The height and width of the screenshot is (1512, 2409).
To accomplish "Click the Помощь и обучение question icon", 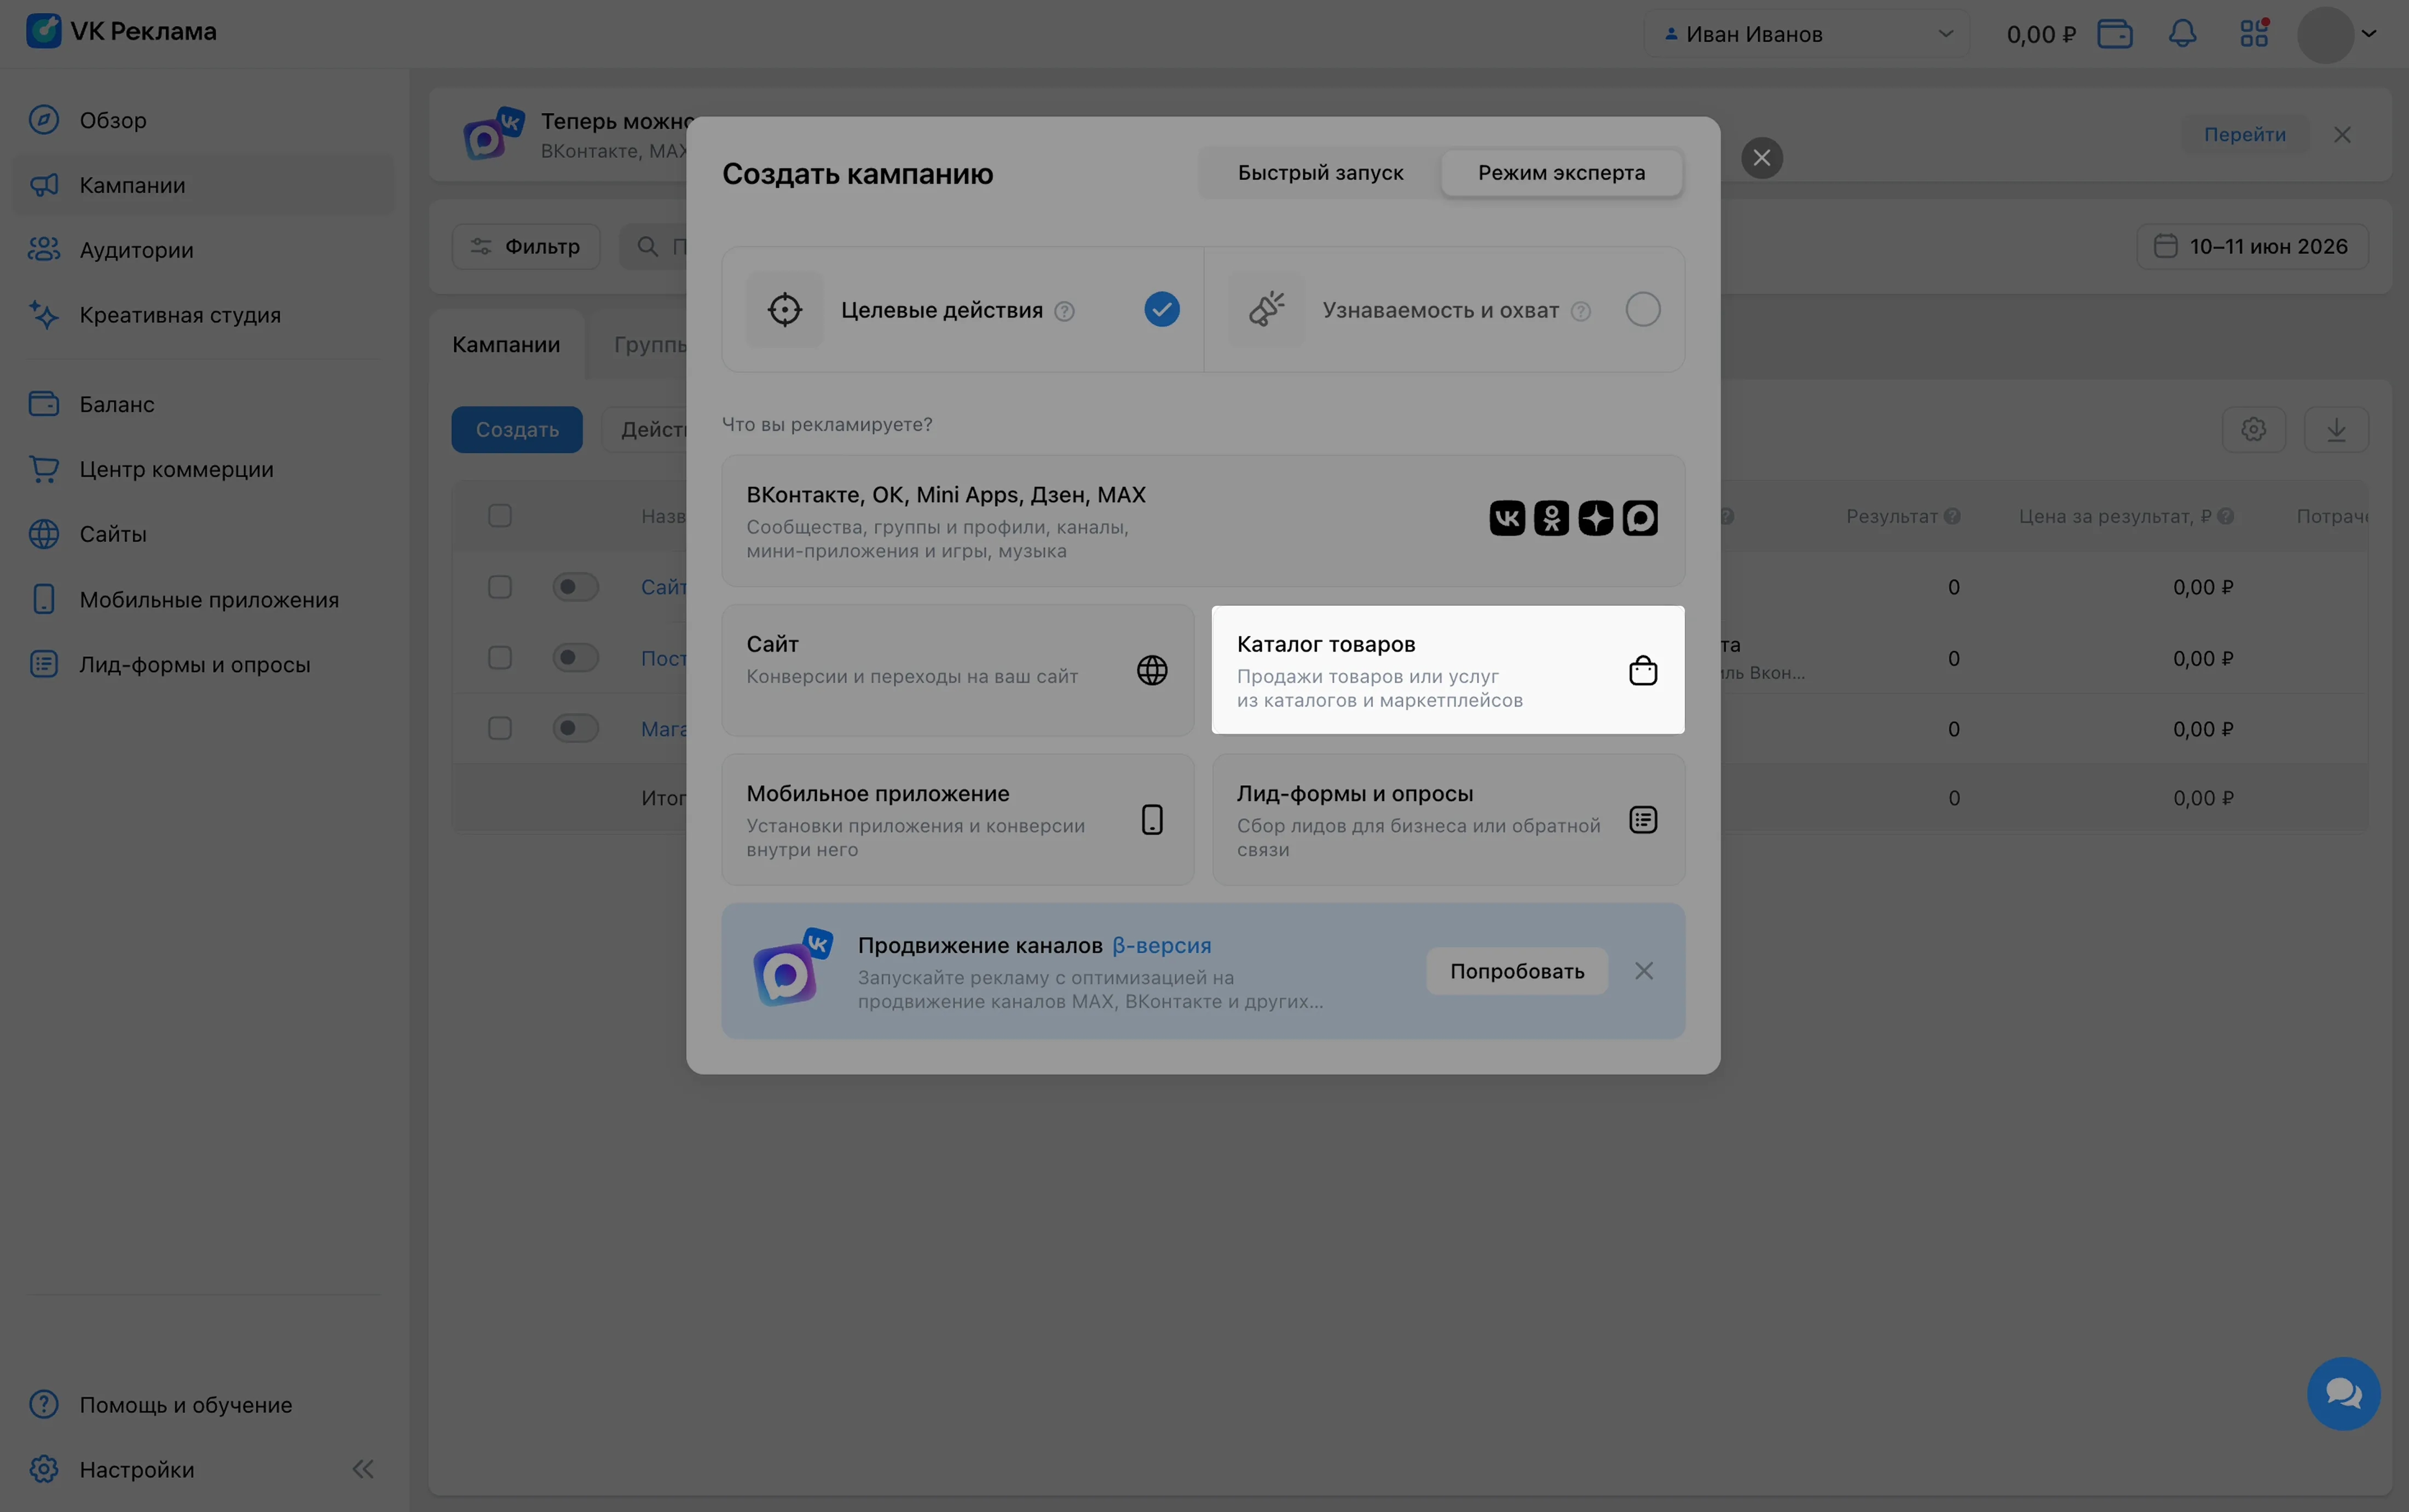I will [x=43, y=1404].
